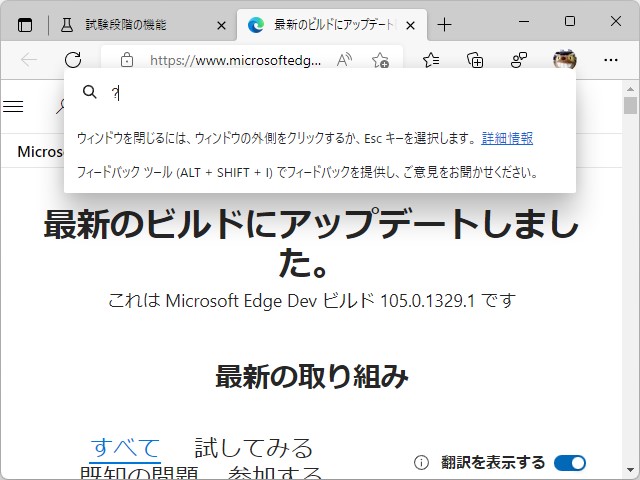Click the 最新の取り組み heading
The height and width of the screenshot is (480, 640).
(312, 376)
